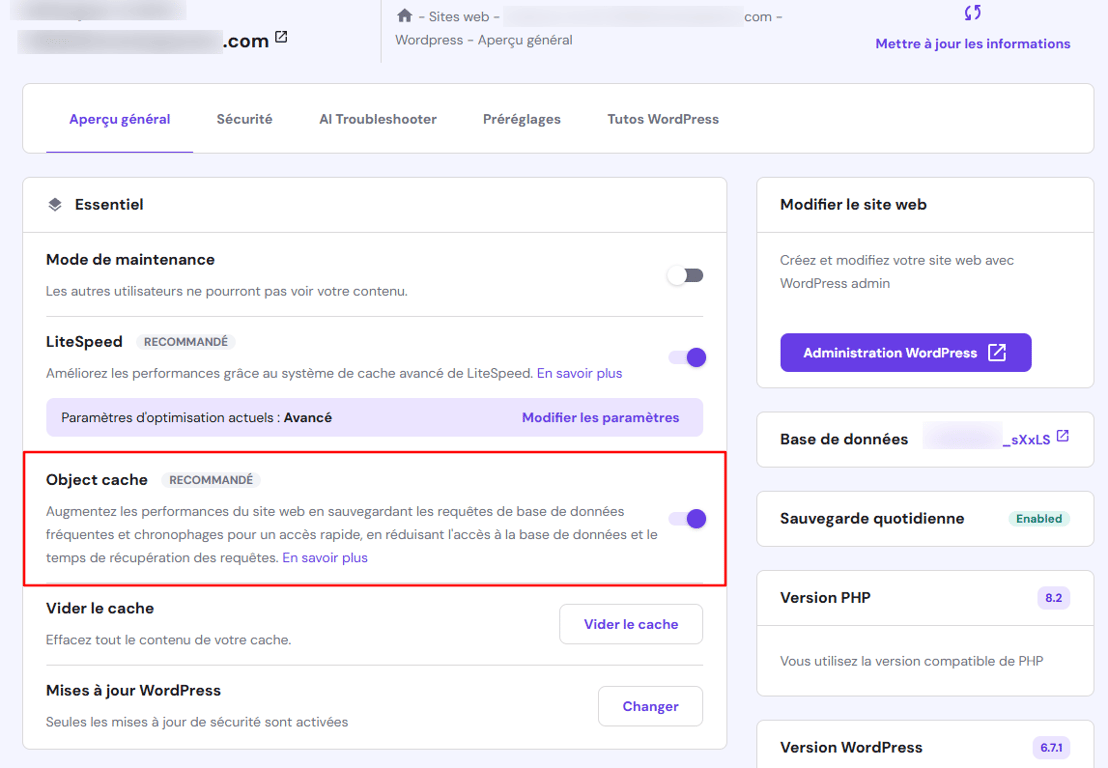Open the AI Troubleshooter tab
1108x768 pixels.
(377, 118)
